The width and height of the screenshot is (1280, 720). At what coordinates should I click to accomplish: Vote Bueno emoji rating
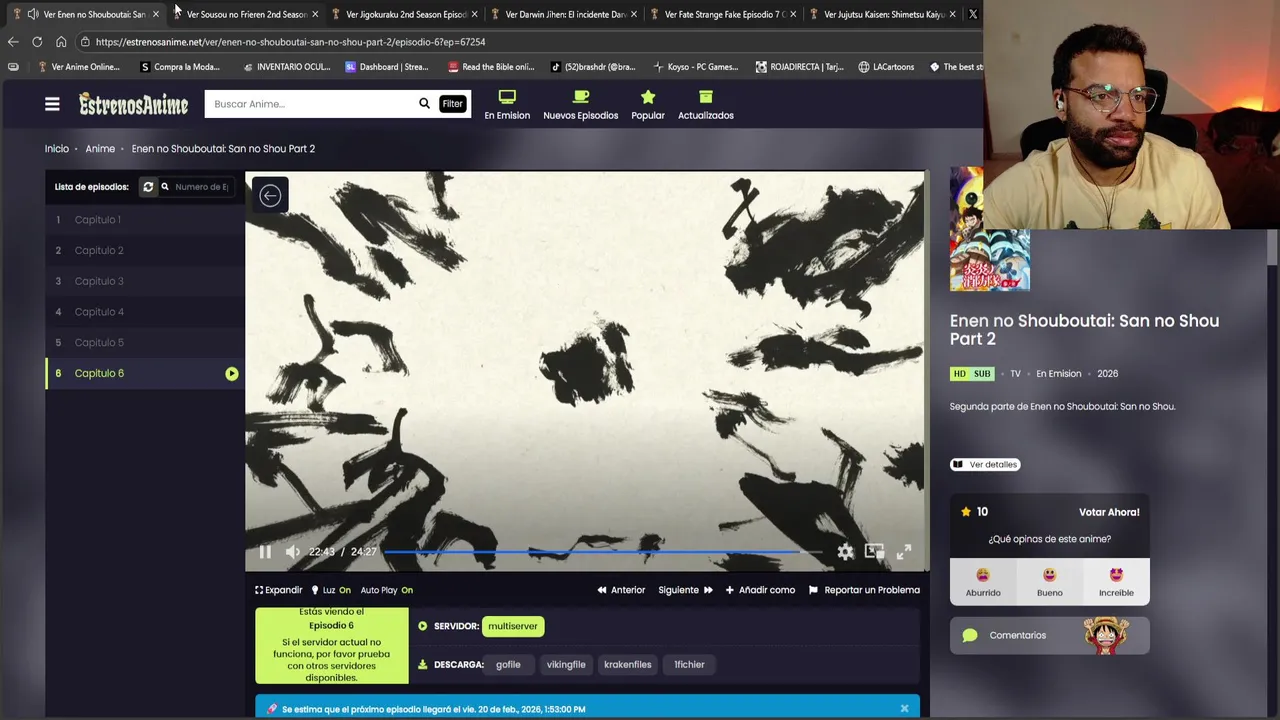point(1050,582)
